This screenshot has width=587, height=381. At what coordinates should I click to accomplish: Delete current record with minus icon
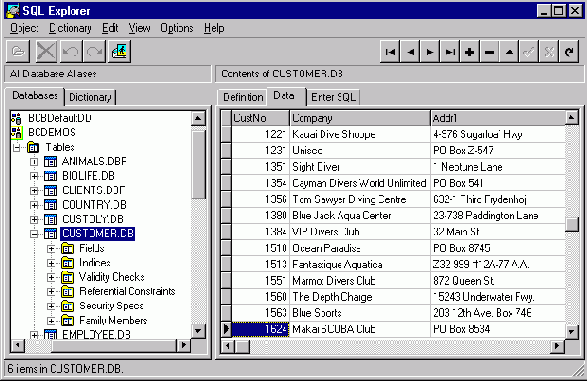(x=489, y=52)
